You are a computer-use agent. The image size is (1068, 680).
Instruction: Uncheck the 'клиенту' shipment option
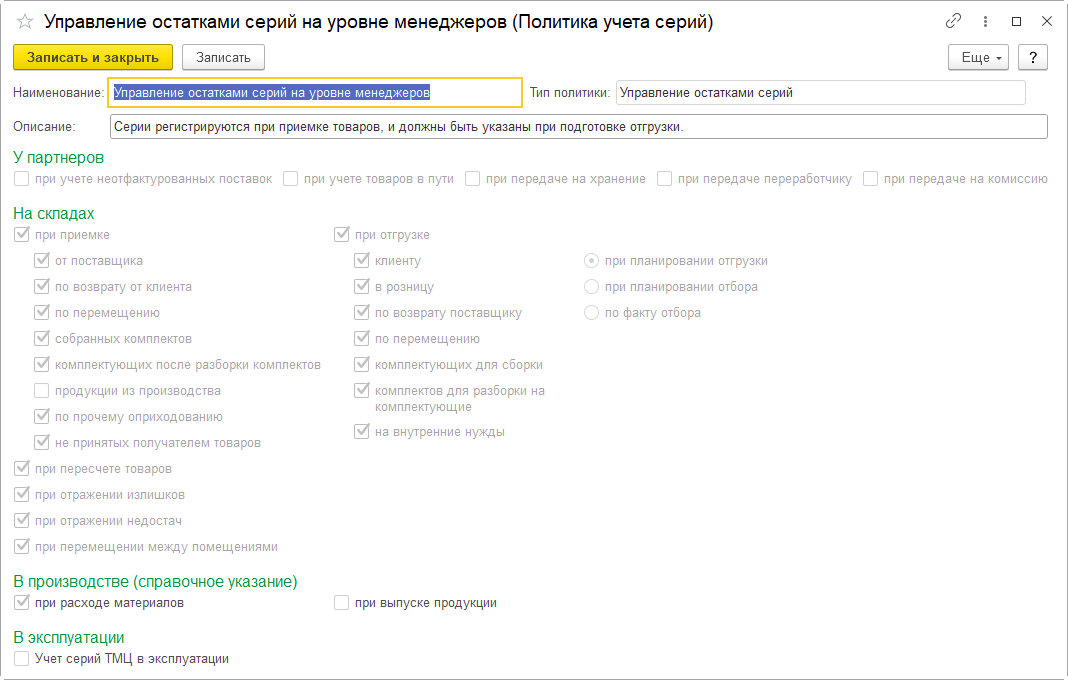(362, 260)
